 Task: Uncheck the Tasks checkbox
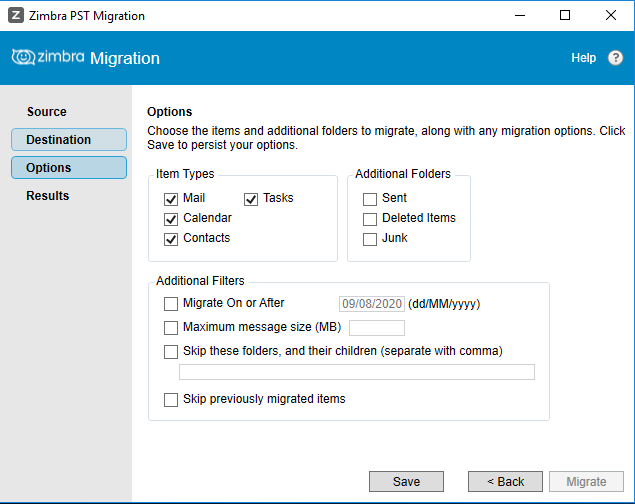[x=251, y=199]
